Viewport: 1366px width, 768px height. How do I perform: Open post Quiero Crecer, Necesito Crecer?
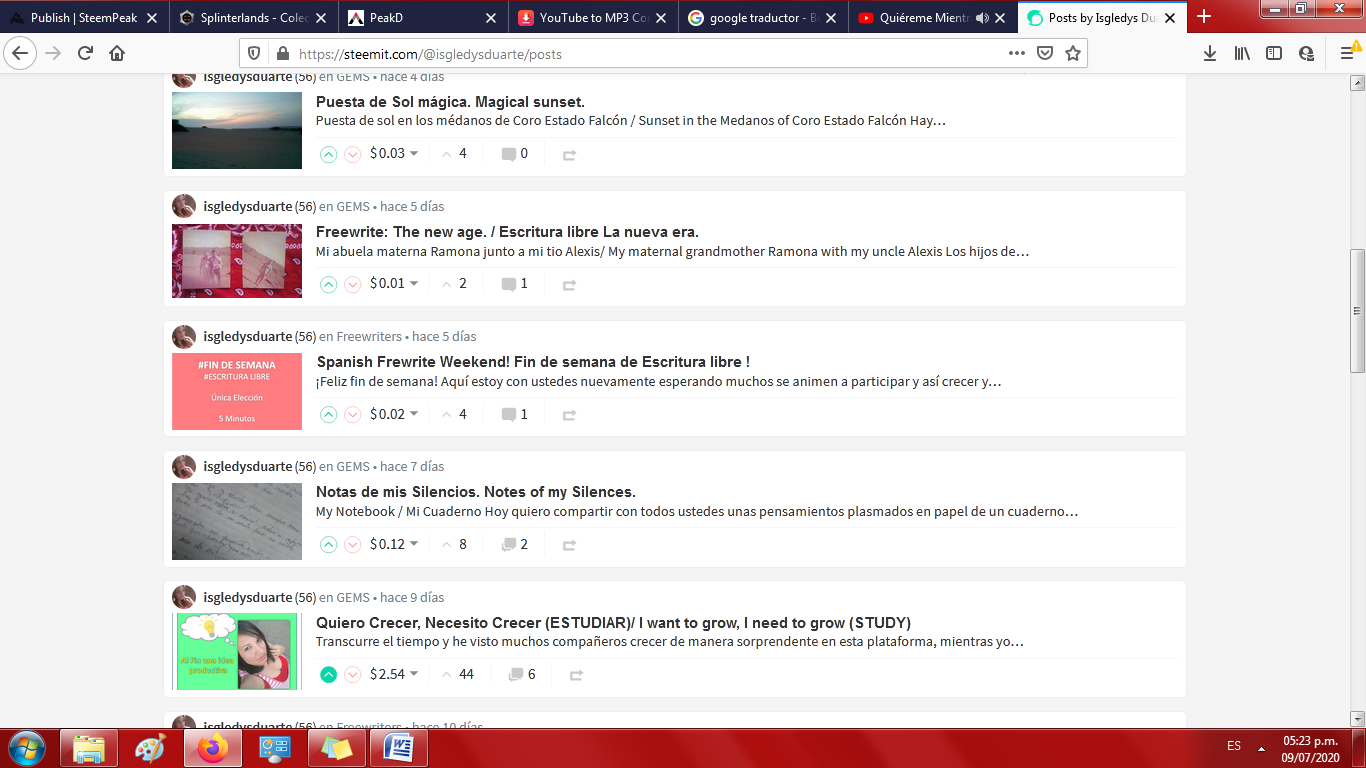click(613, 622)
